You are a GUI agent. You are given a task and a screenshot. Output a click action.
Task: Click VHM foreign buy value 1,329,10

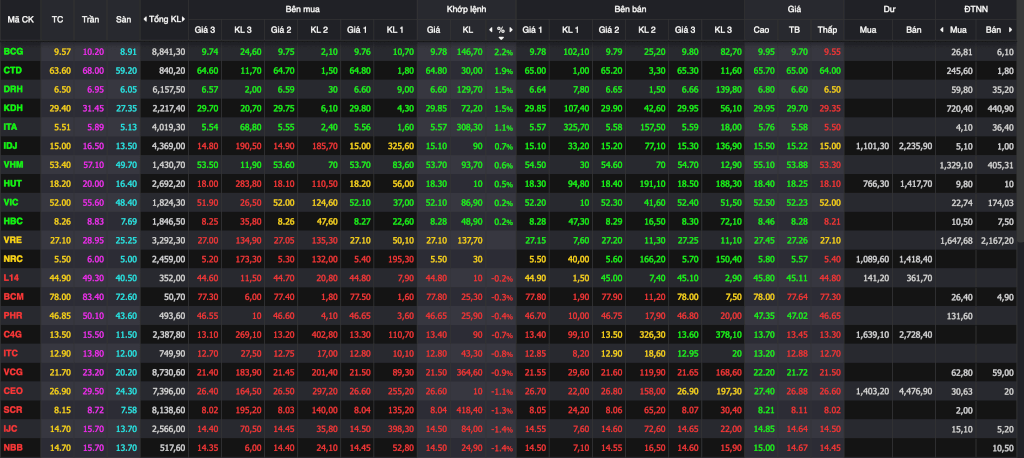pyautogui.click(x=955, y=164)
